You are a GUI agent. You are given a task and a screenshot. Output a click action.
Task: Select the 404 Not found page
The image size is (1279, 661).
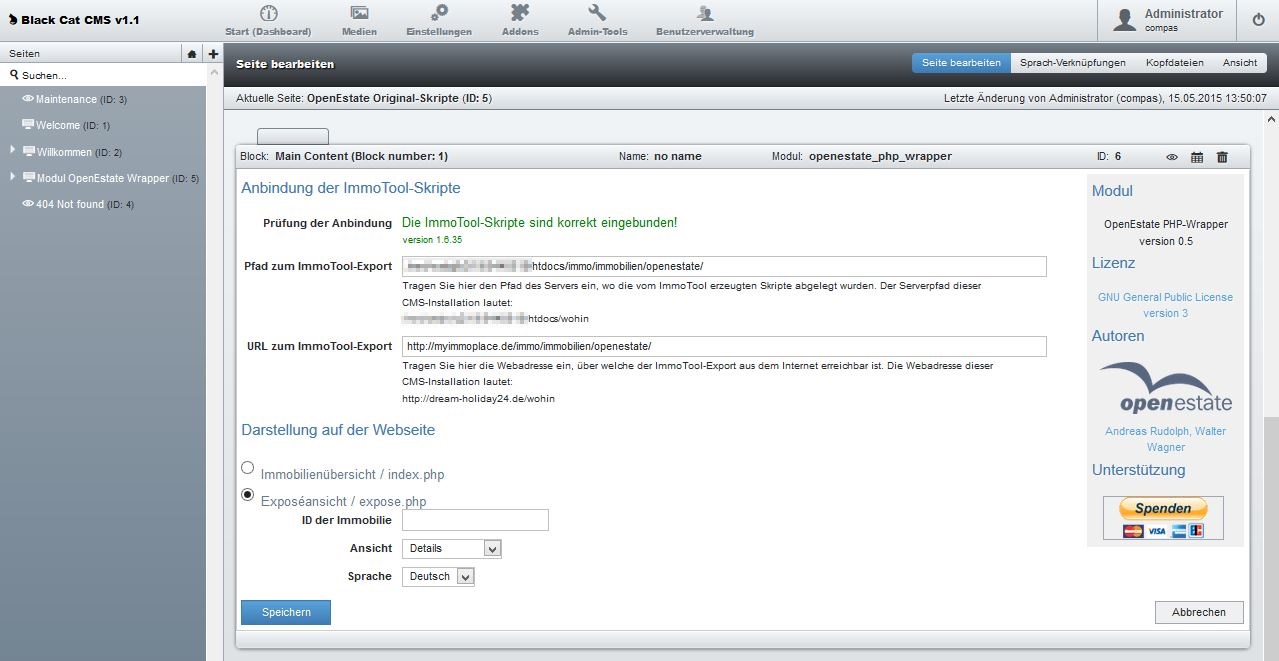pyautogui.click(x=85, y=204)
